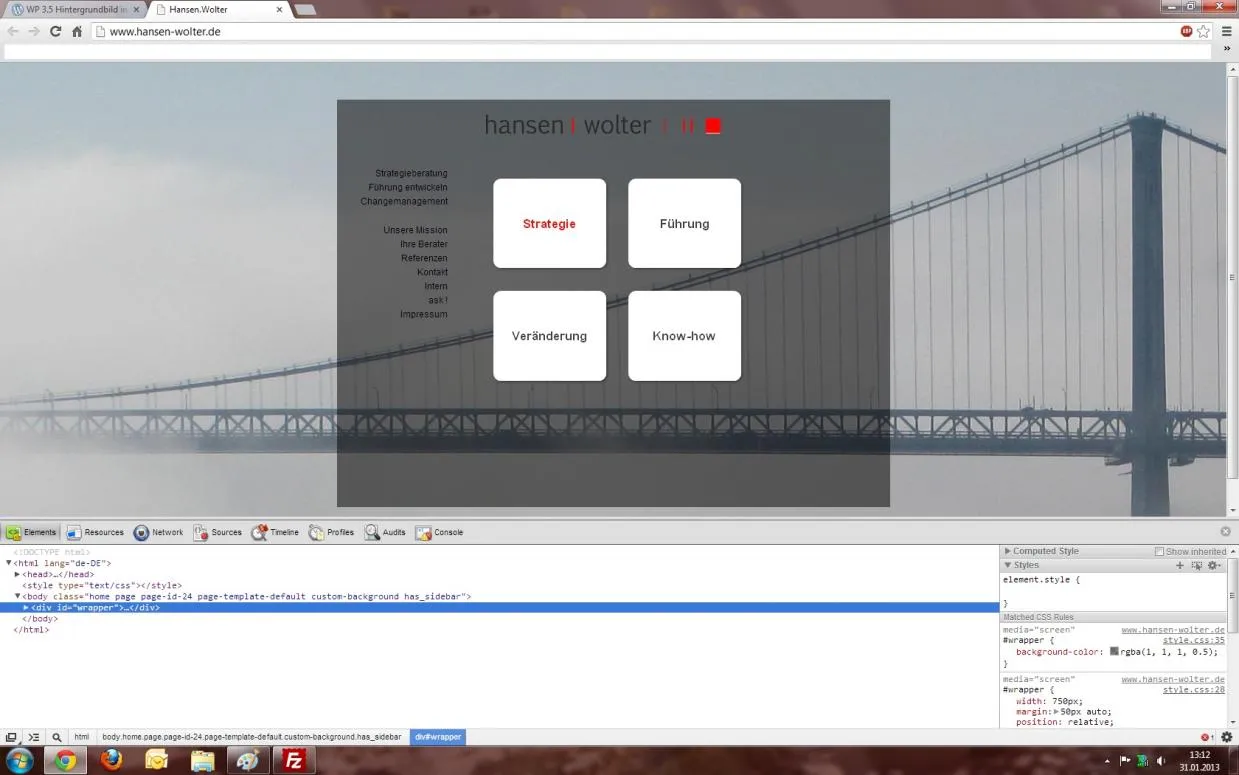Image resolution: width=1239 pixels, height=775 pixels.
Task: Switch to the Timeline panel
Action: (x=275, y=533)
